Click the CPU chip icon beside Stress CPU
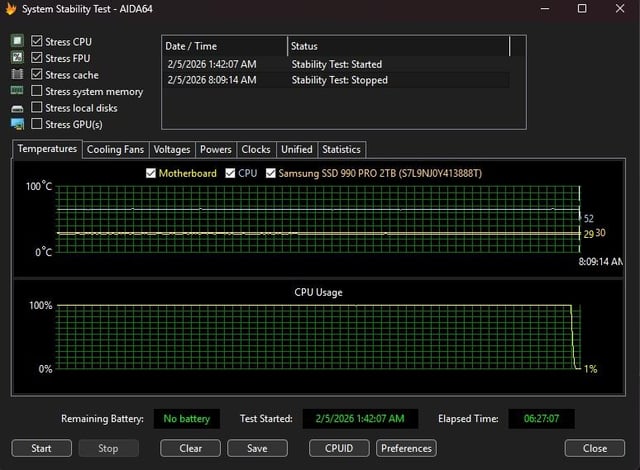Viewport: 640px width, 470px height. [x=17, y=42]
